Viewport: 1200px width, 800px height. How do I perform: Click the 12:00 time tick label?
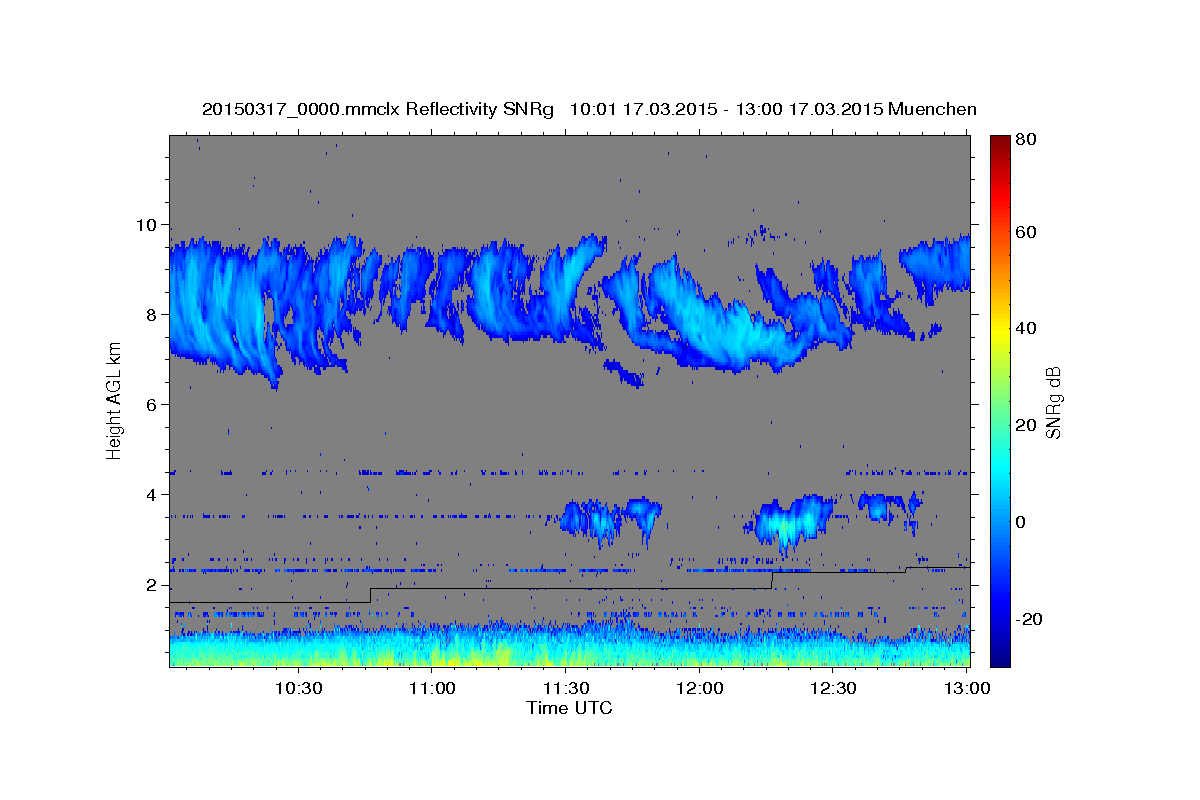click(x=700, y=688)
